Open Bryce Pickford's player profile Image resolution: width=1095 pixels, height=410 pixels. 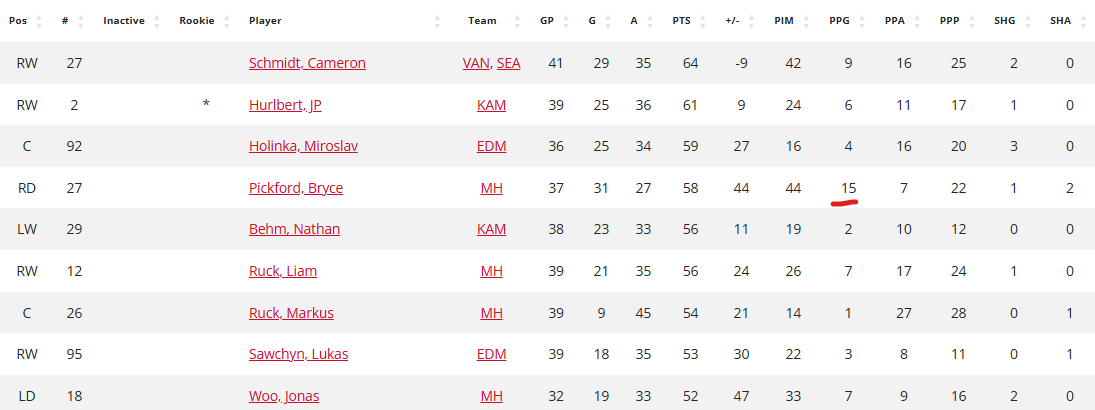pos(296,188)
